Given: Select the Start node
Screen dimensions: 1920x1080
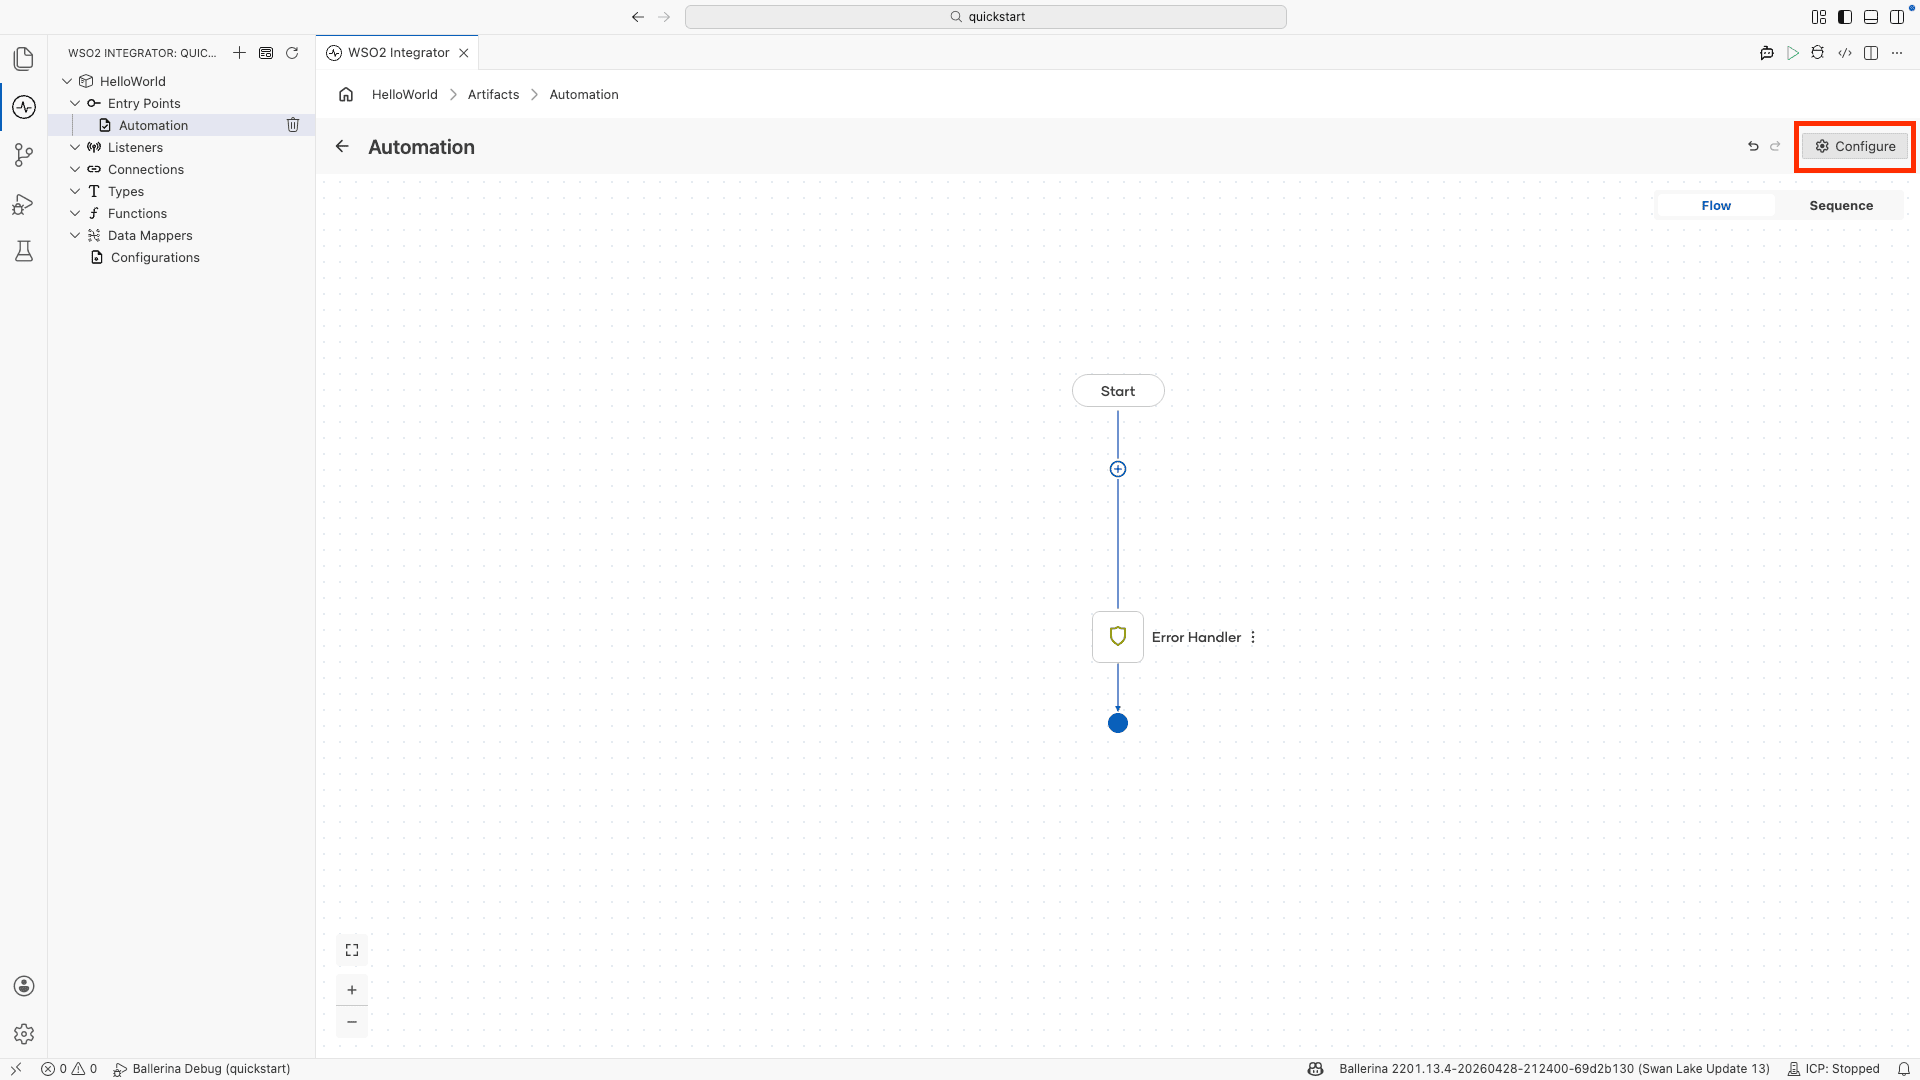Looking at the screenshot, I should coord(1118,391).
